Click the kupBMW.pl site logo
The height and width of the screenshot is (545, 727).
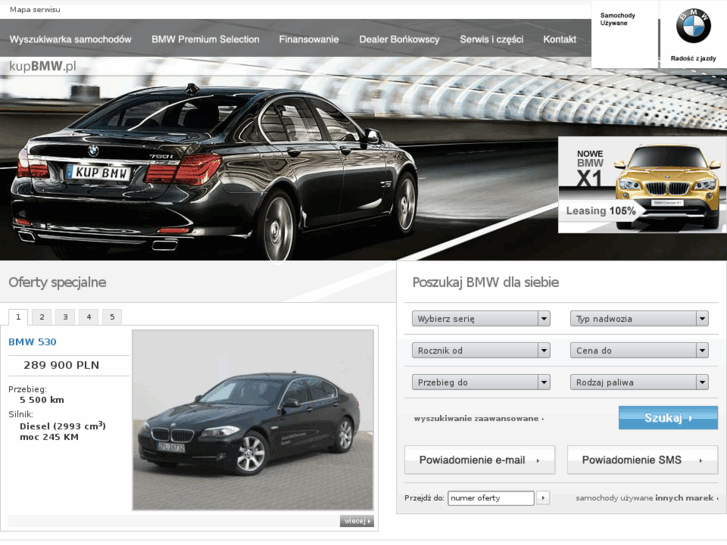(x=43, y=67)
